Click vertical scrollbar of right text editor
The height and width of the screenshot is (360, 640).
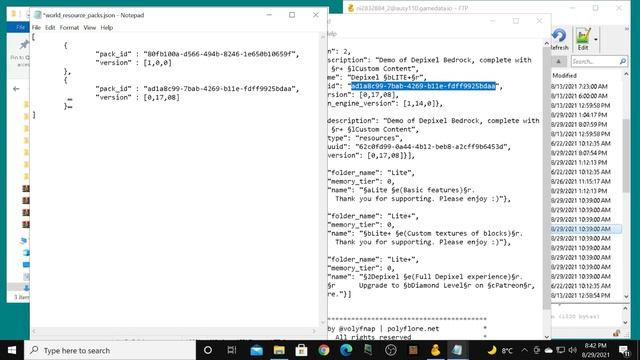click(x=547, y=178)
